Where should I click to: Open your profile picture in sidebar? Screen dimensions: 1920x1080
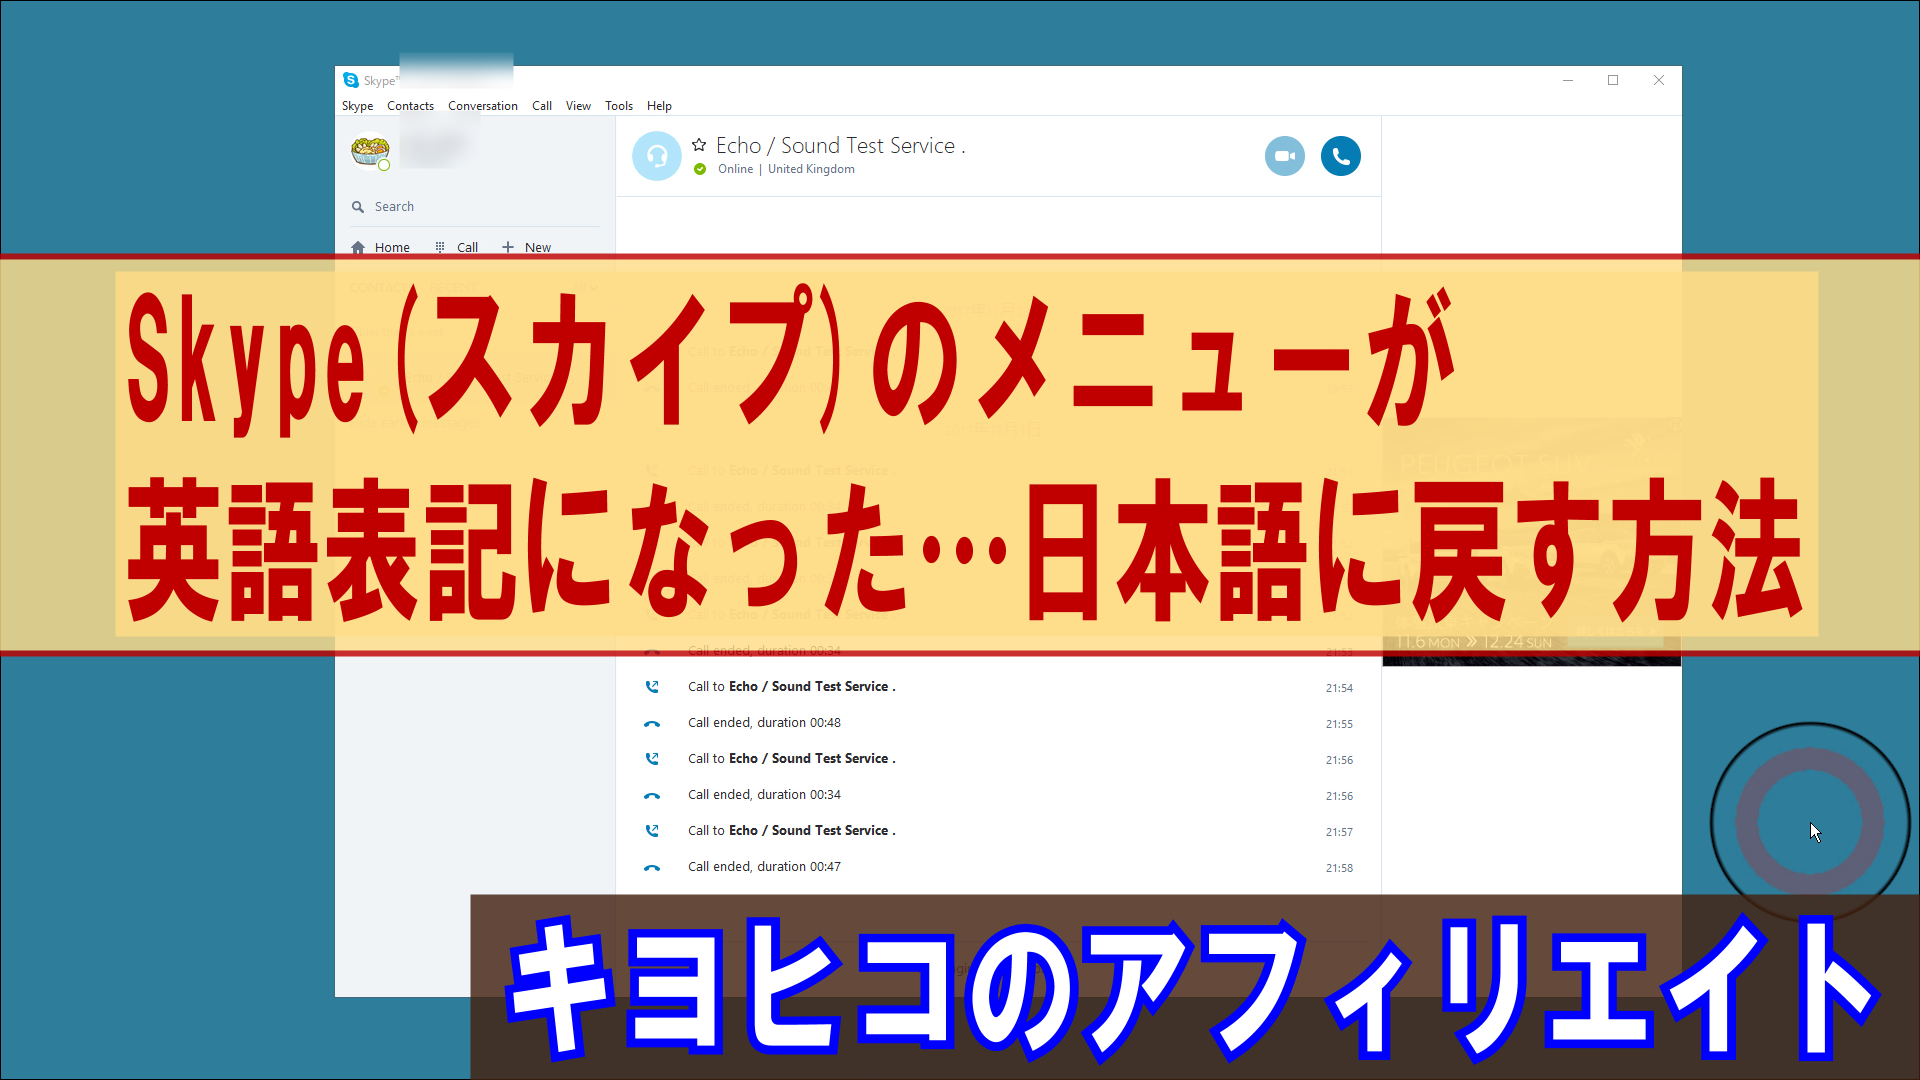pyautogui.click(x=370, y=152)
